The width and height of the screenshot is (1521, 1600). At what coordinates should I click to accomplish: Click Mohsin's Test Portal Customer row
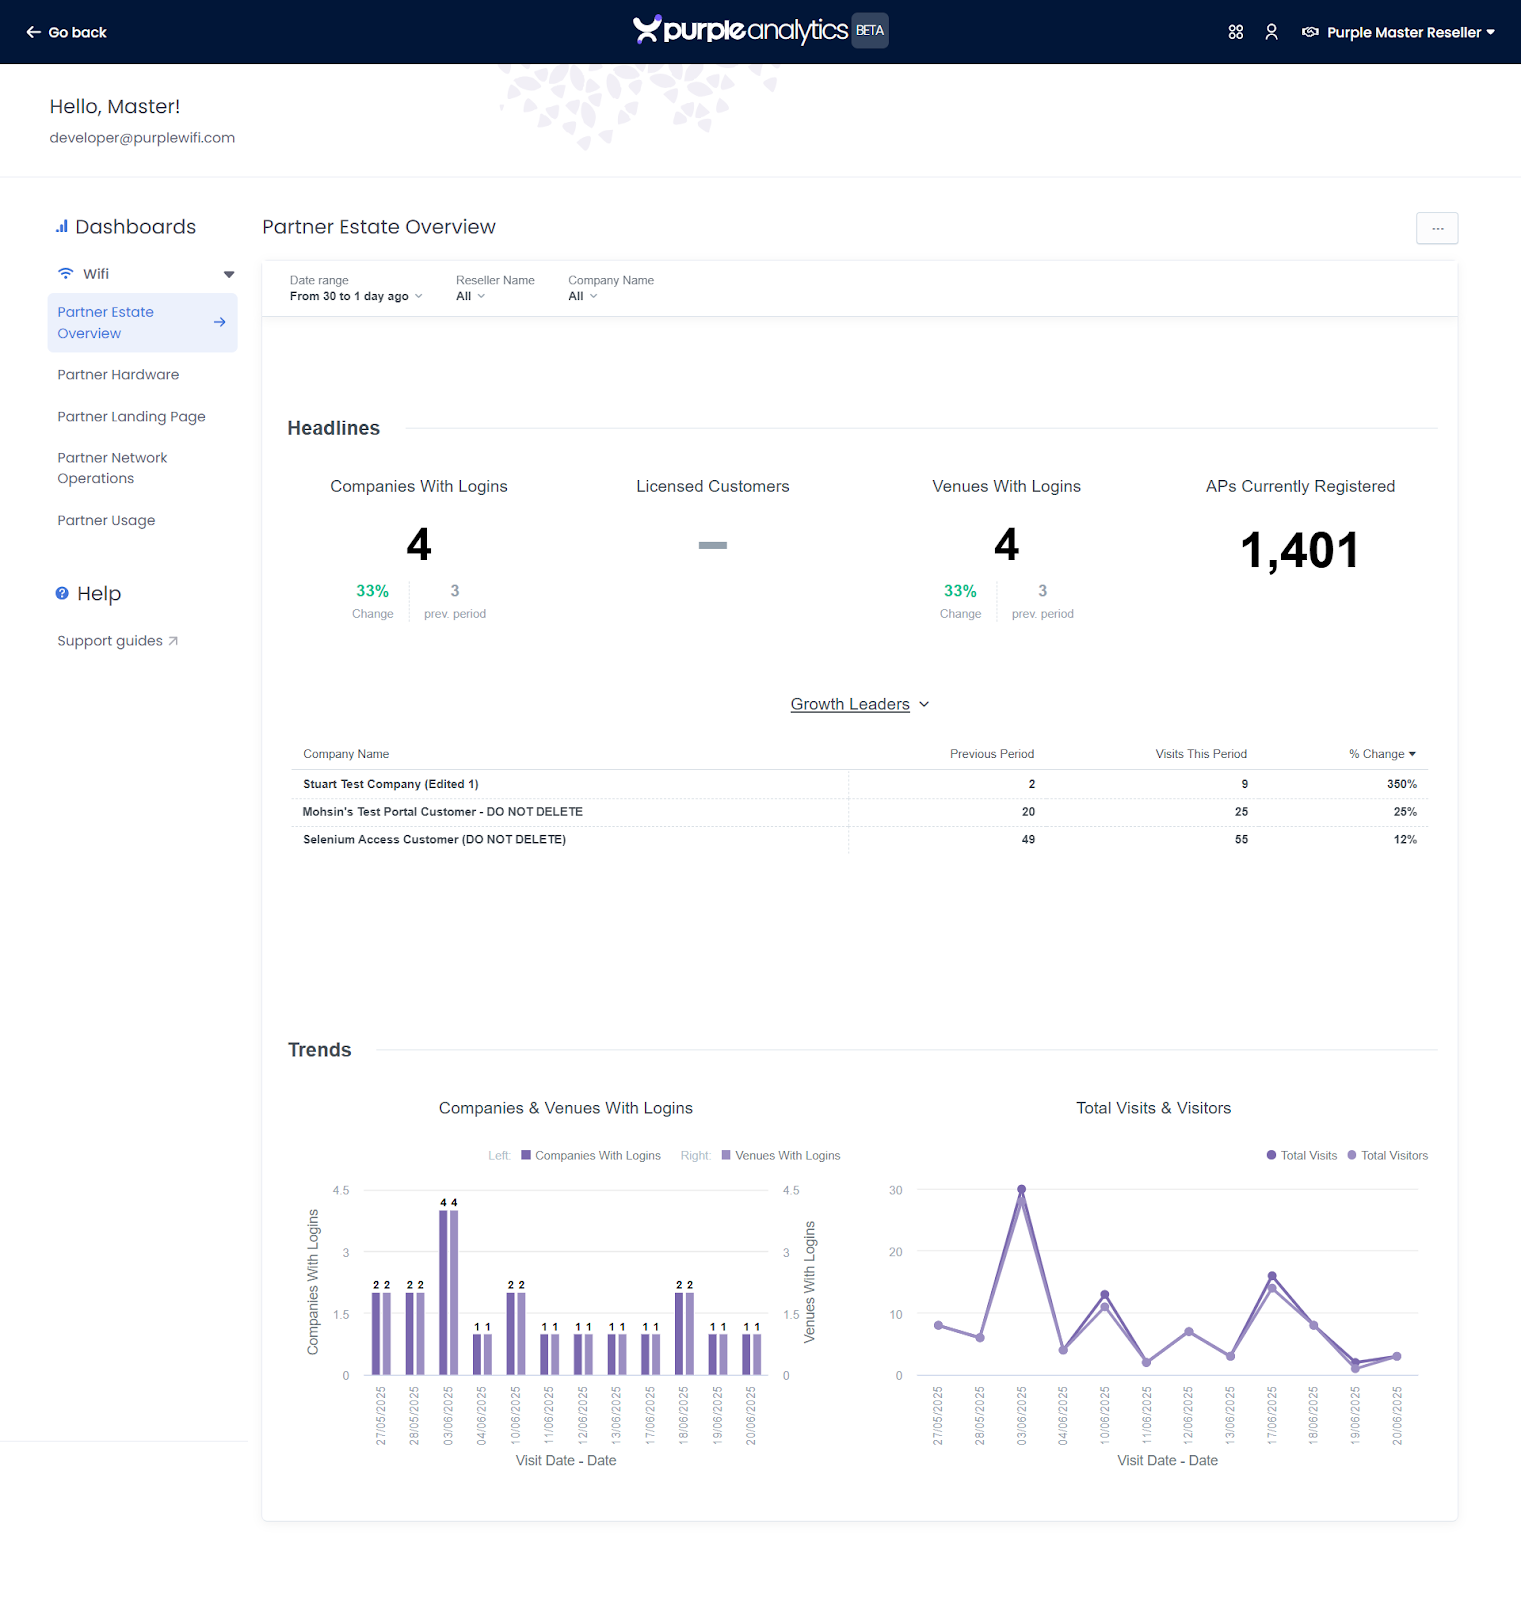(x=860, y=812)
